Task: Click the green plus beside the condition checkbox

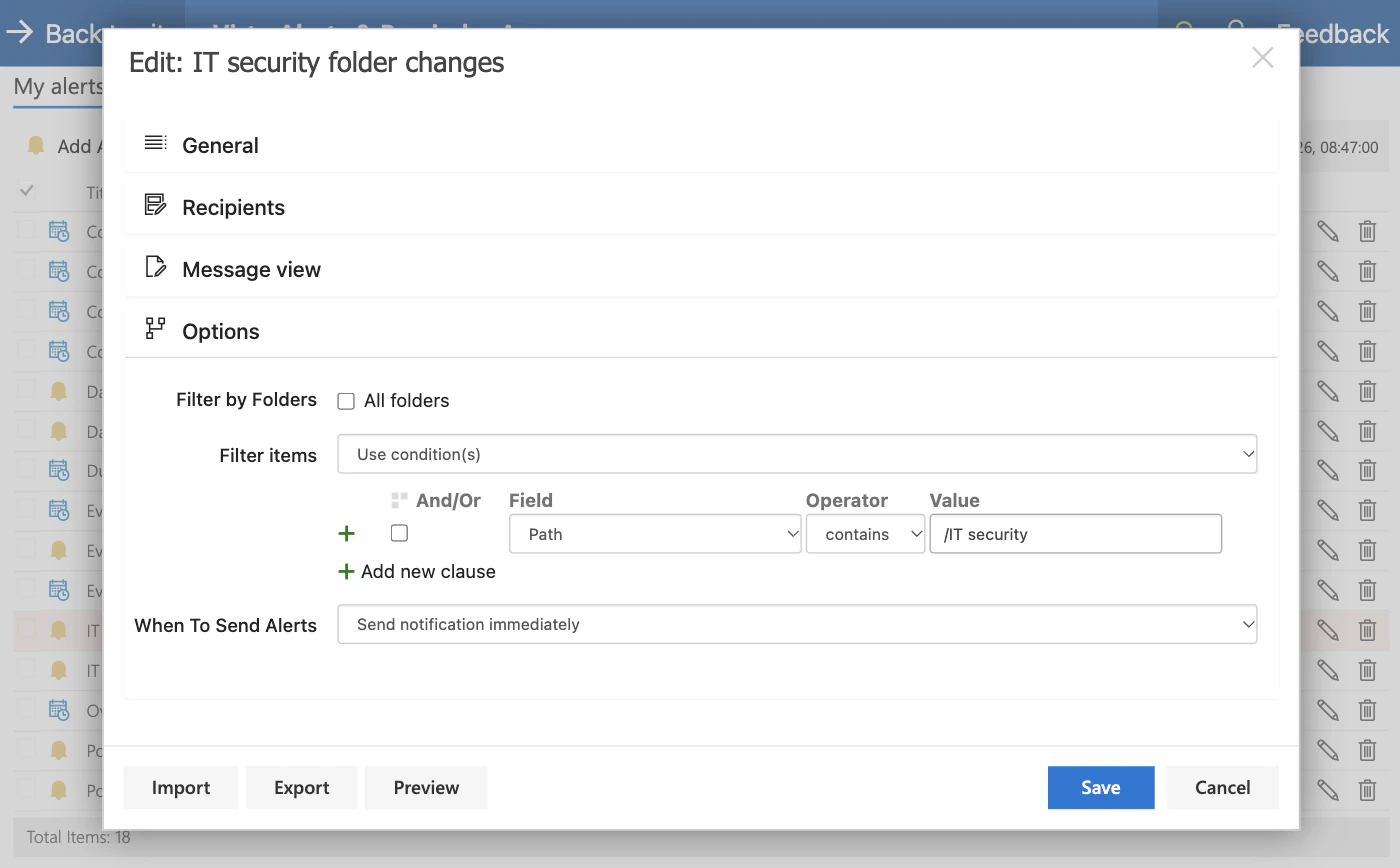Action: pos(346,534)
